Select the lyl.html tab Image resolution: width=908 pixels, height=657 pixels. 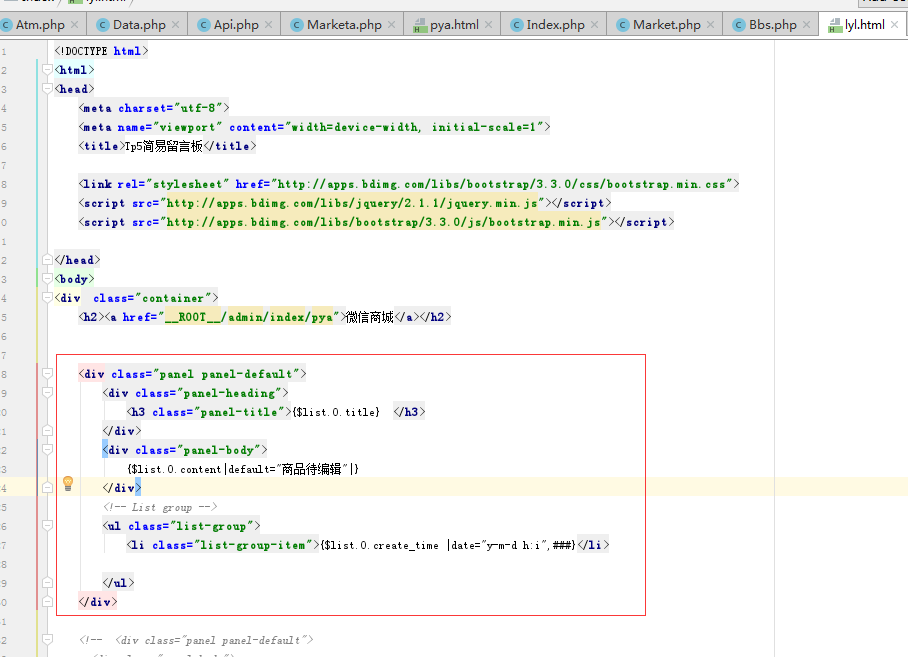tap(864, 25)
